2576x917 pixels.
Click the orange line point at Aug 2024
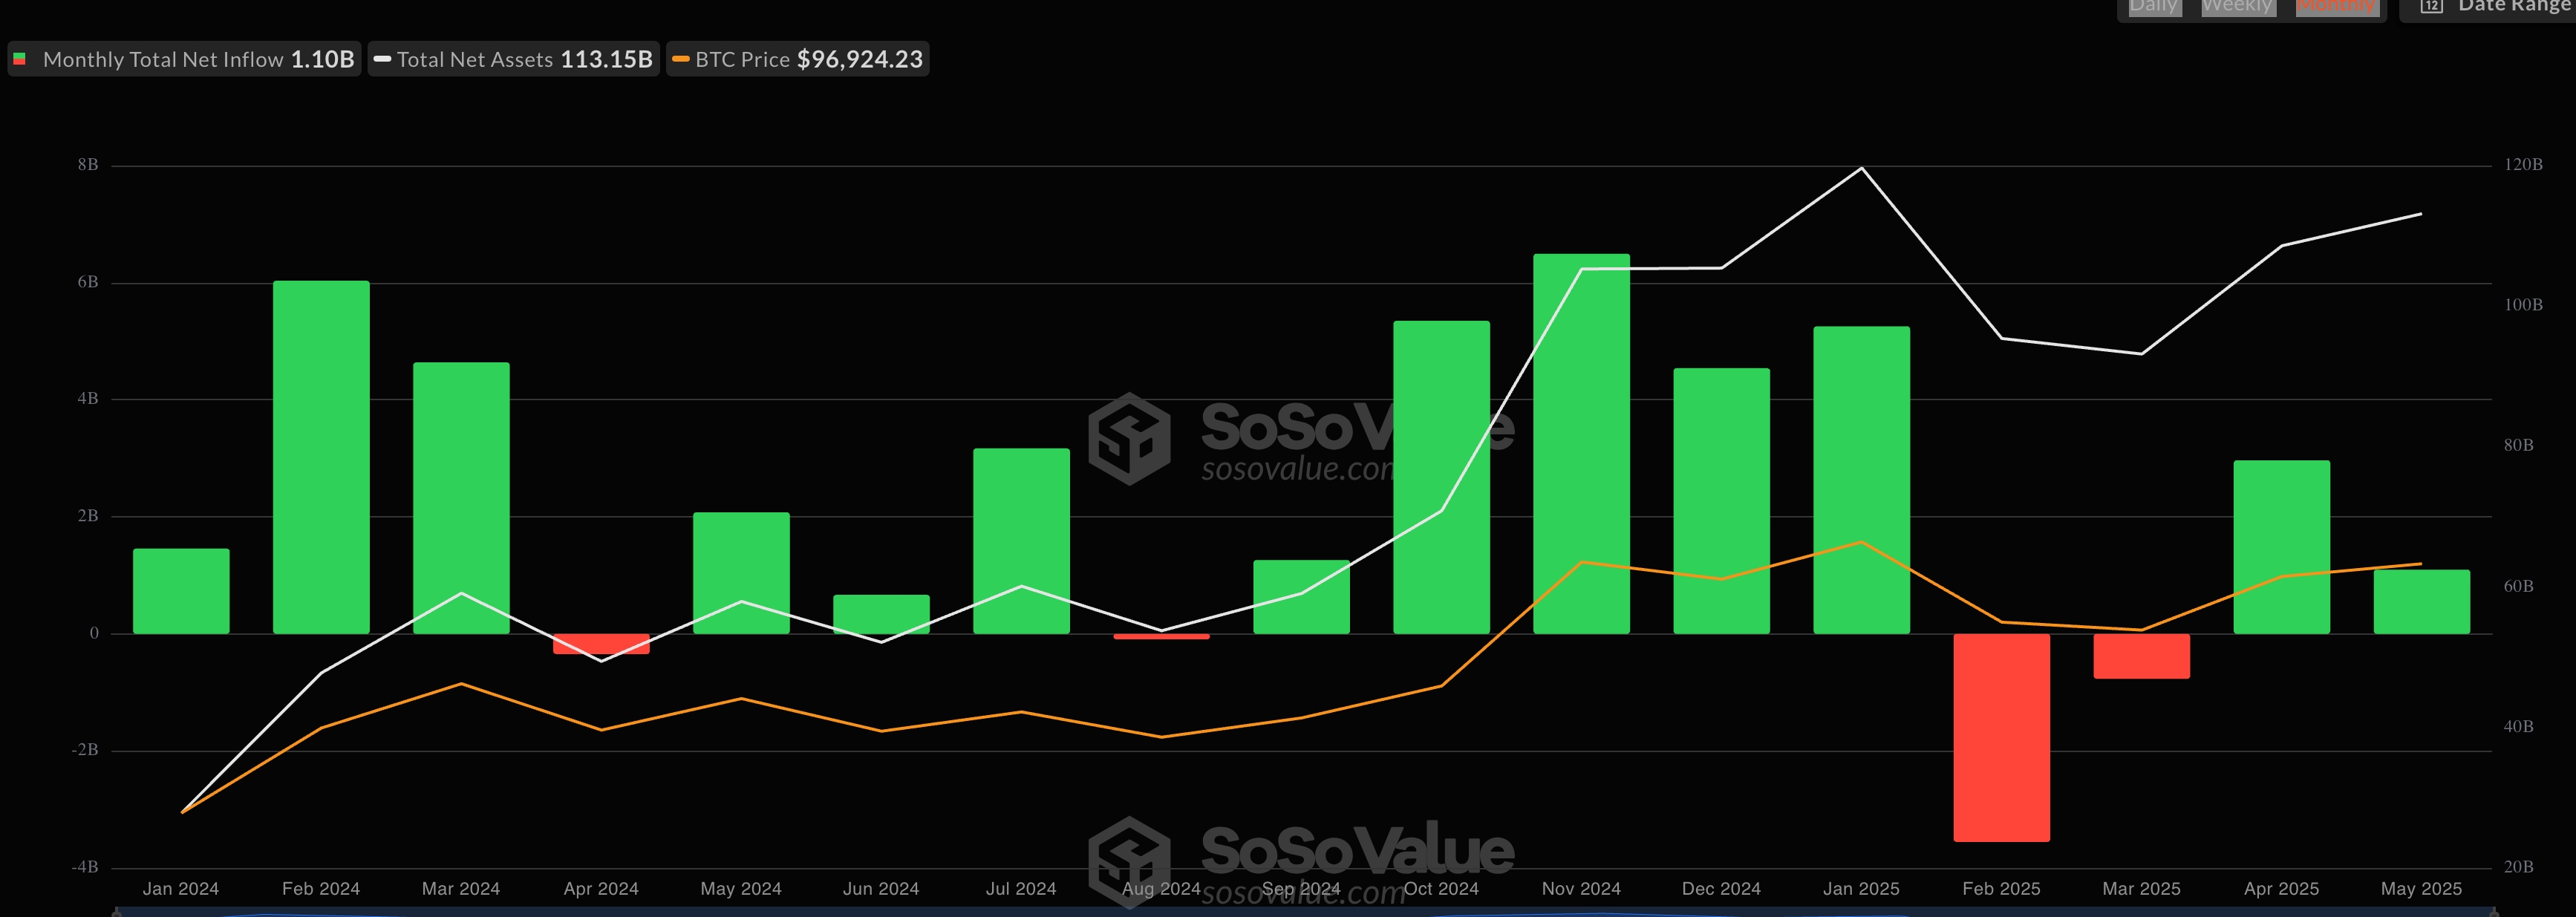coord(1161,737)
